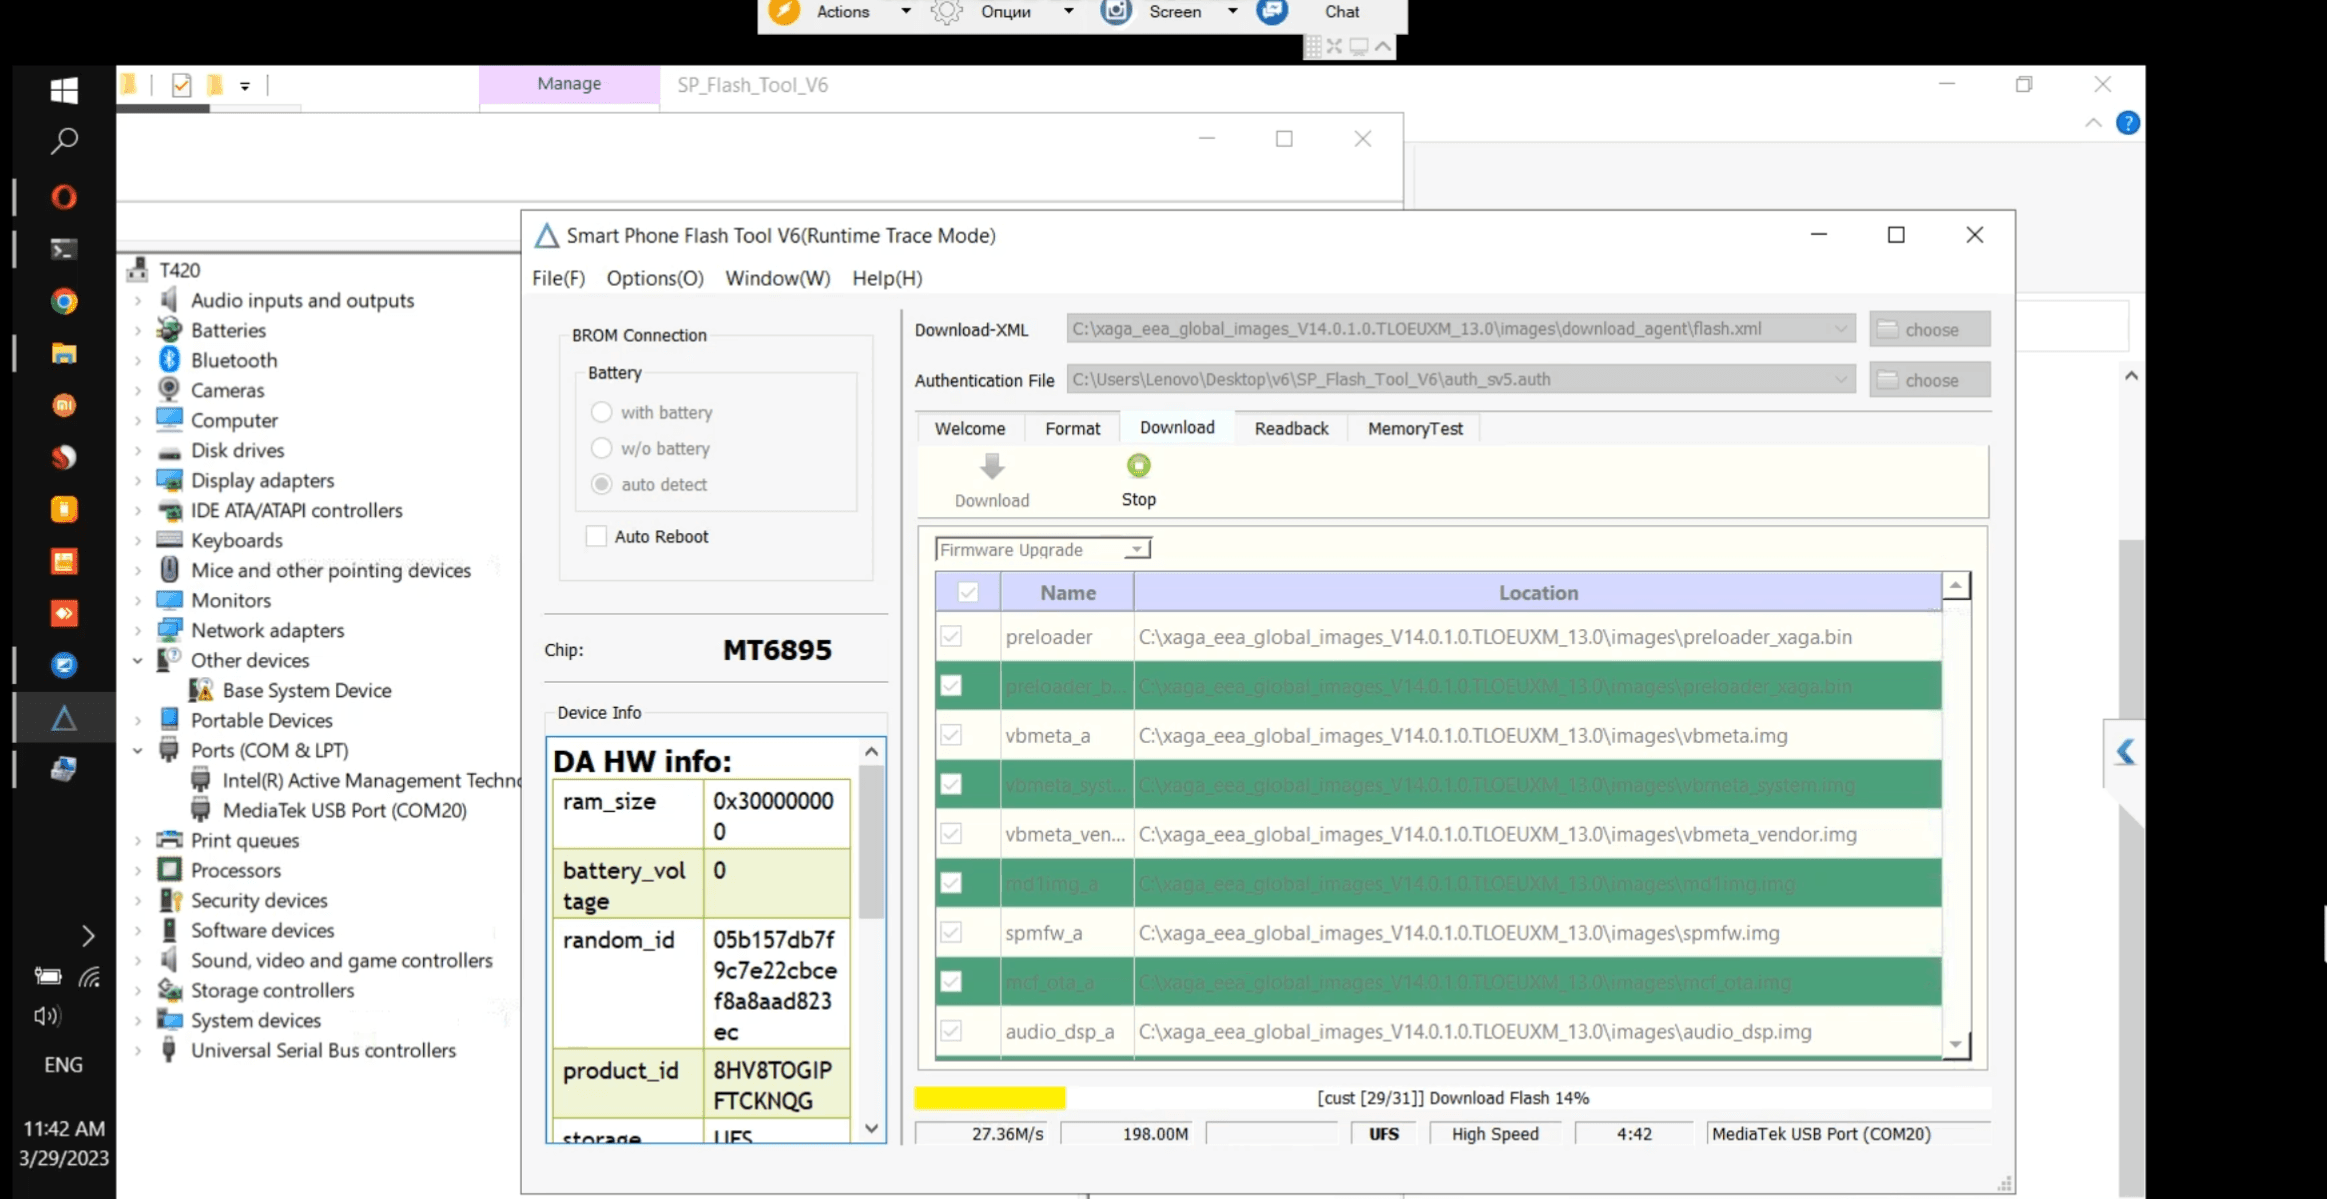Click the Chat bubble icon
Image resolution: width=2327 pixels, height=1199 pixels.
coord(1272,12)
